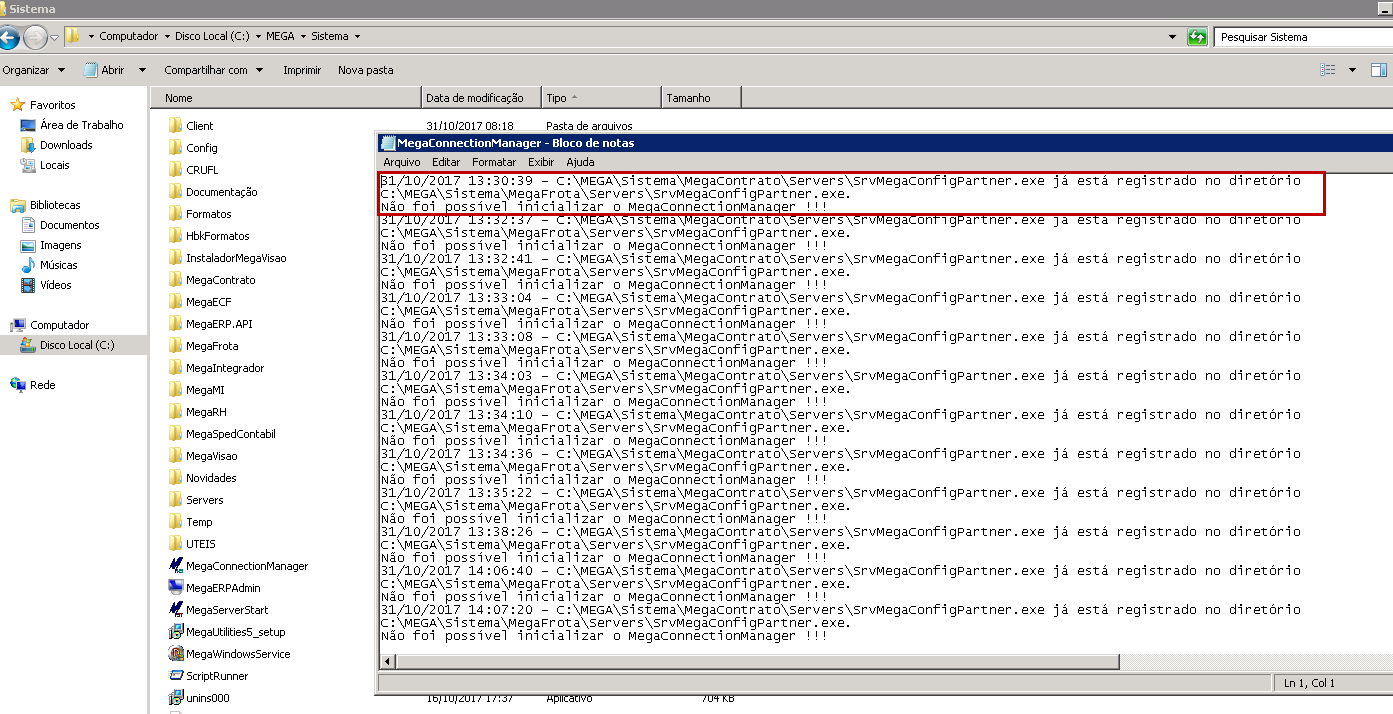Select the CRUFL folder
Image resolution: width=1393 pixels, height=714 pixels.
click(201, 170)
